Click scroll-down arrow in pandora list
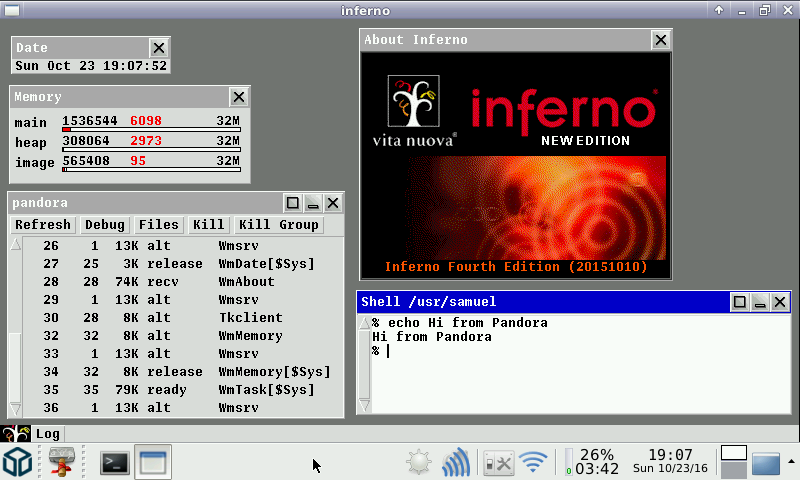Image resolution: width=800 pixels, height=480 pixels. pyautogui.click(x=15, y=409)
